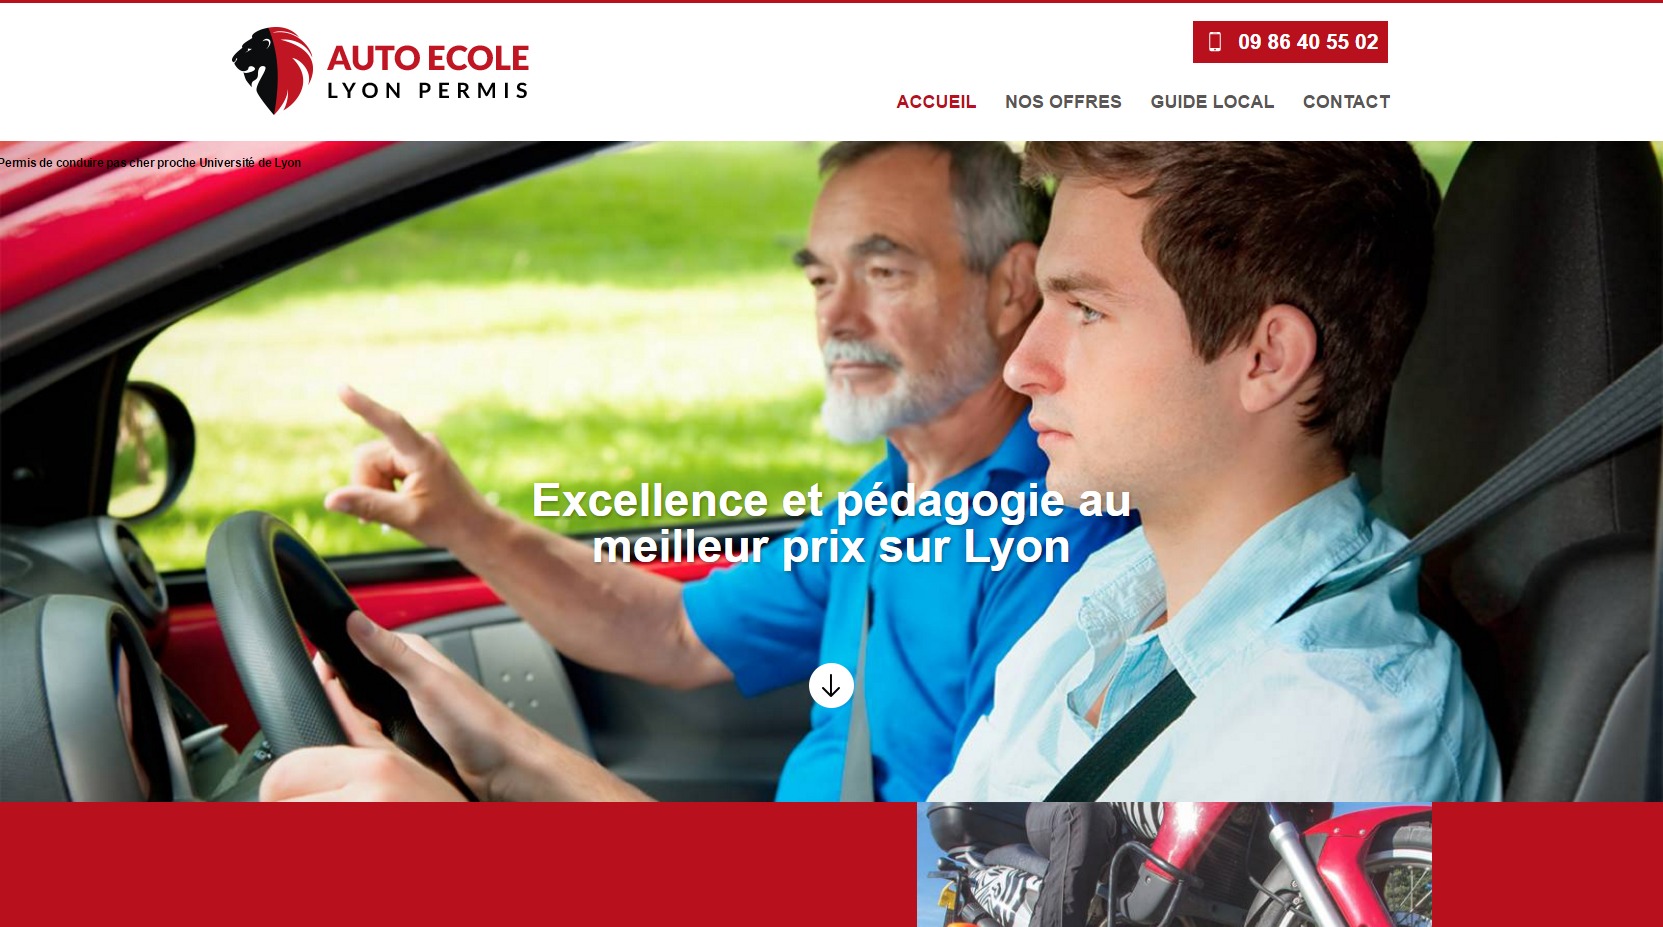Call the 09 86 40 55 02 button

(1290, 42)
